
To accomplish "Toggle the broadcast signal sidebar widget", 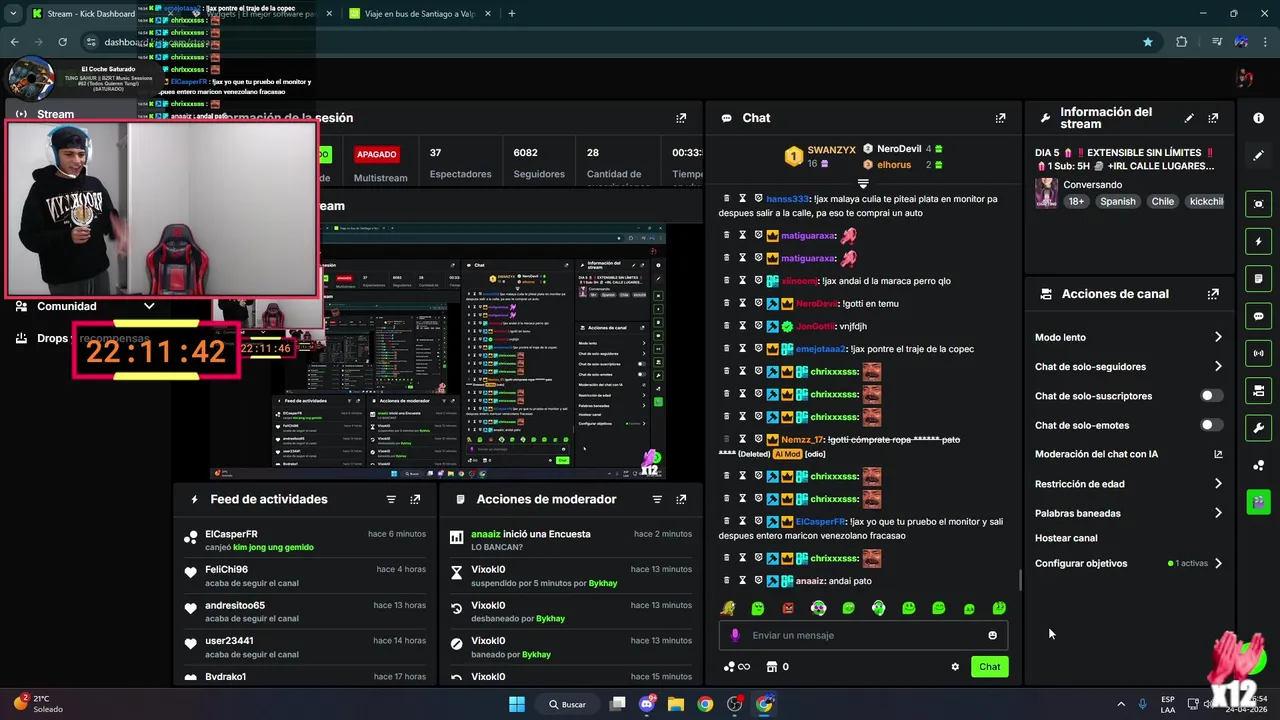I will click(x=1258, y=353).
